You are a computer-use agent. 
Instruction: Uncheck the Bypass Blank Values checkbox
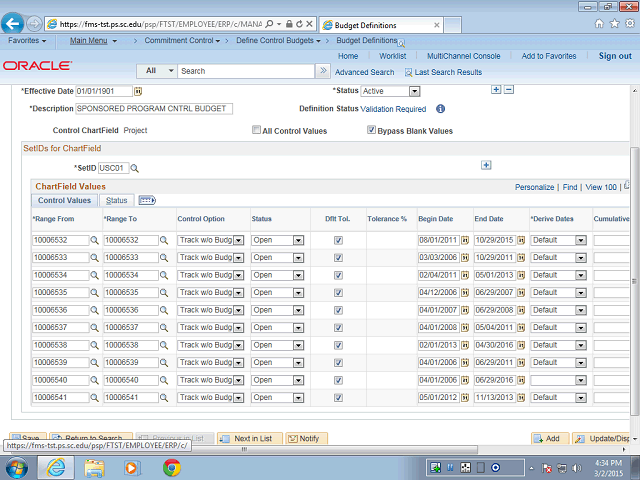tap(371, 130)
